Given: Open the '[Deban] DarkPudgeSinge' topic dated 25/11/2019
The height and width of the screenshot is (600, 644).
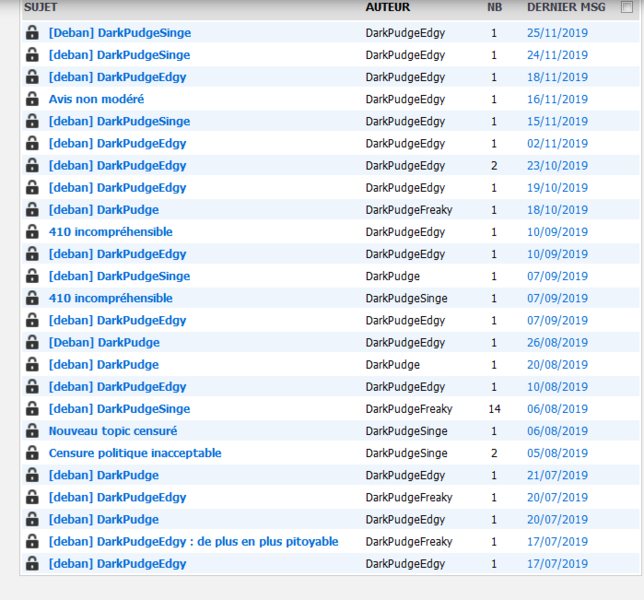Looking at the screenshot, I should (120, 33).
